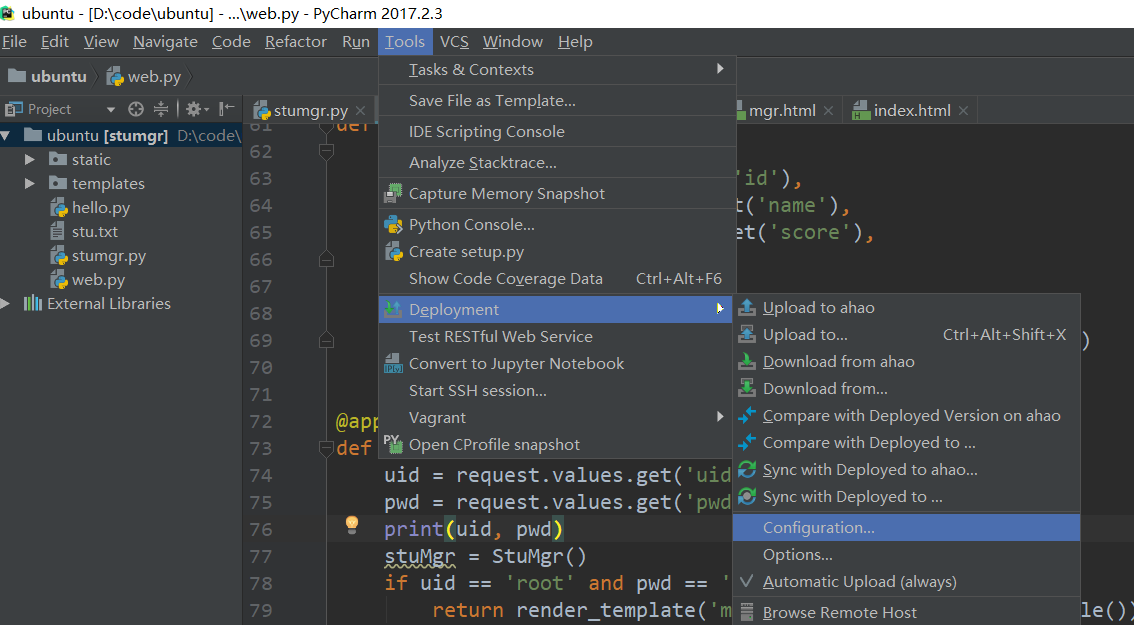The height and width of the screenshot is (625, 1134).
Task: Toggle Automatic Upload (always) option
Action: click(906, 582)
